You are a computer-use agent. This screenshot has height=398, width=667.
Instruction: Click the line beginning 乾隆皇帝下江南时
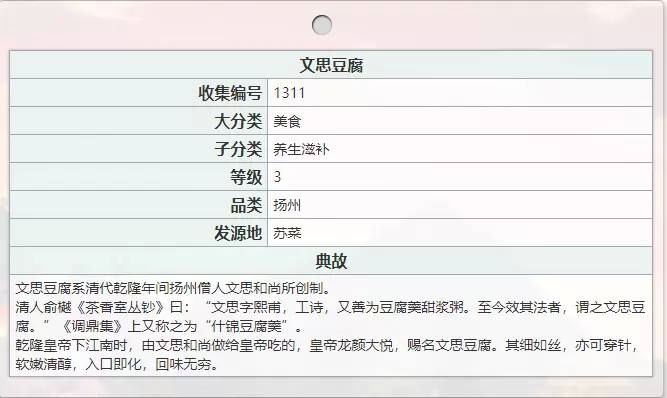coord(328,345)
